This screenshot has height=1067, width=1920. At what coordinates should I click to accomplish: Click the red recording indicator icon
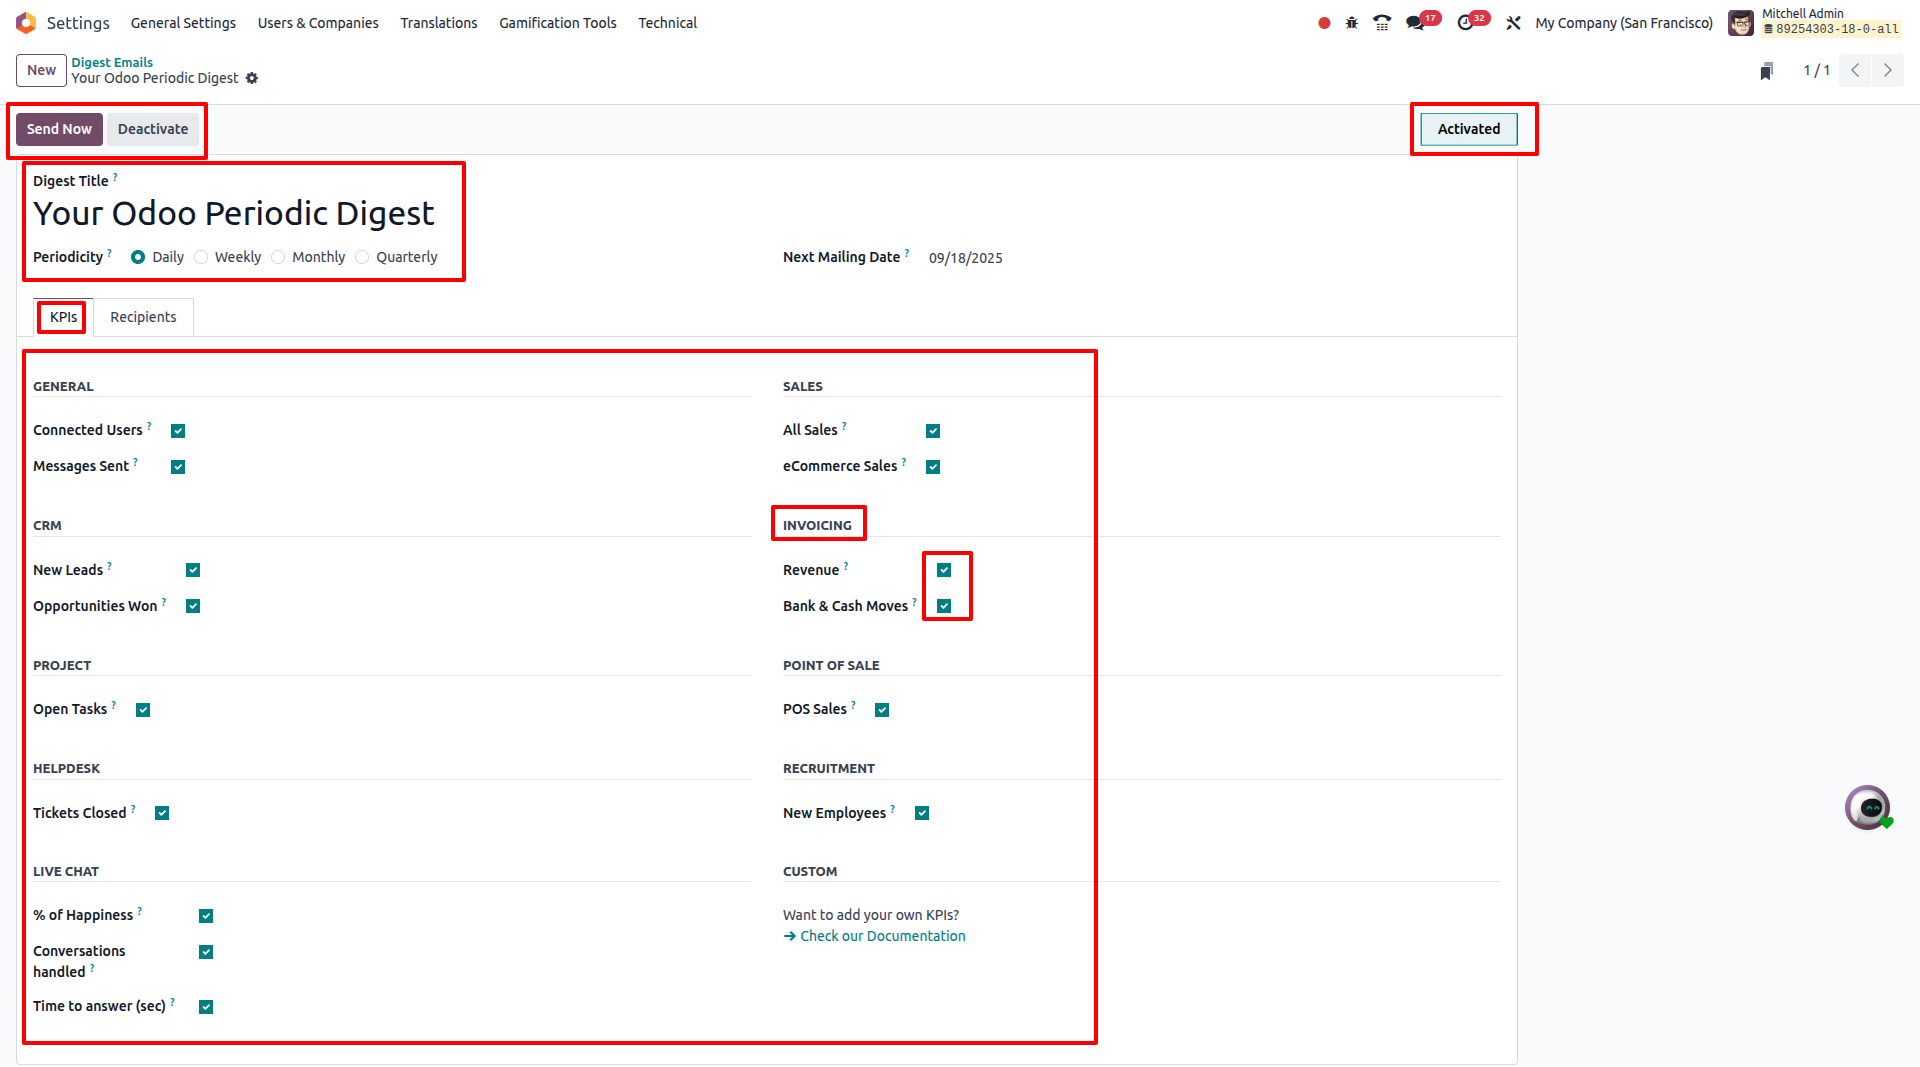[x=1324, y=23]
